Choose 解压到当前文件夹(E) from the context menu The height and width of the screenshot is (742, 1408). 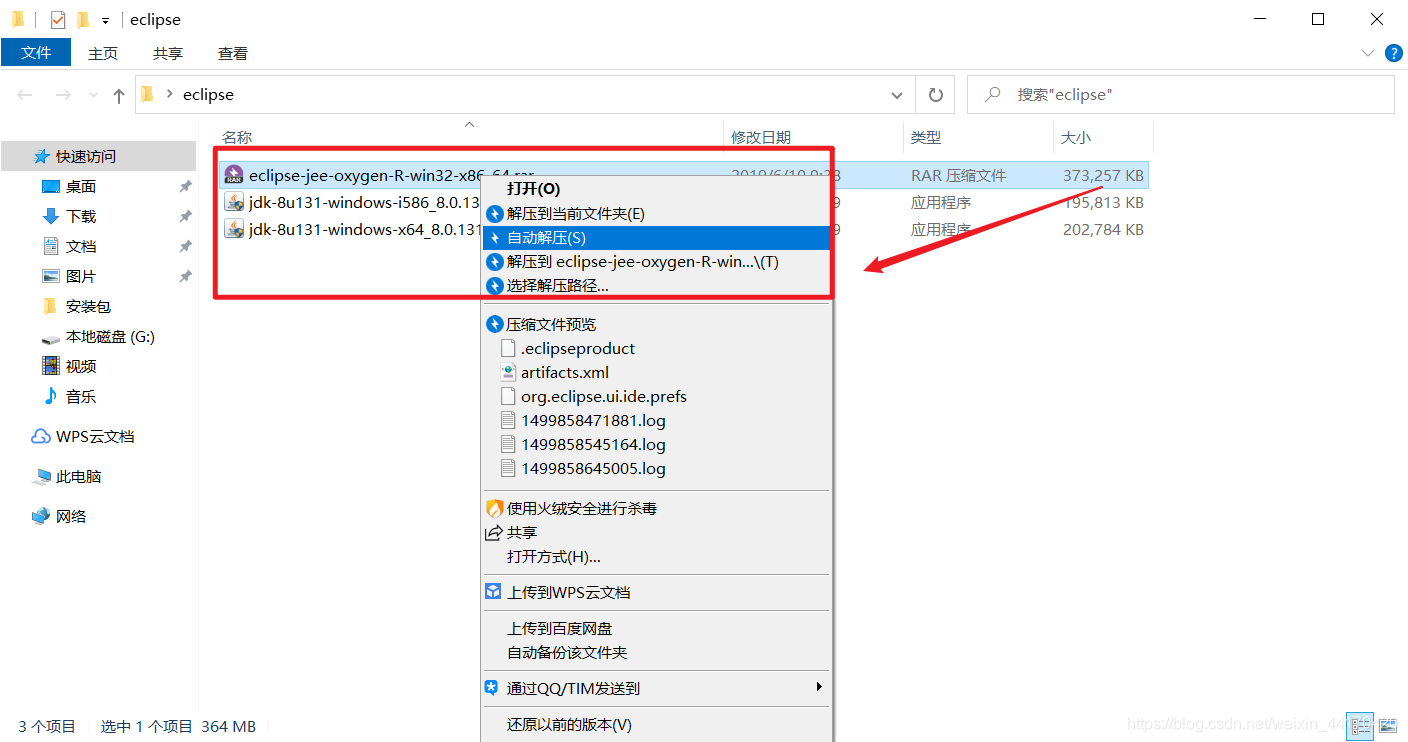656,213
